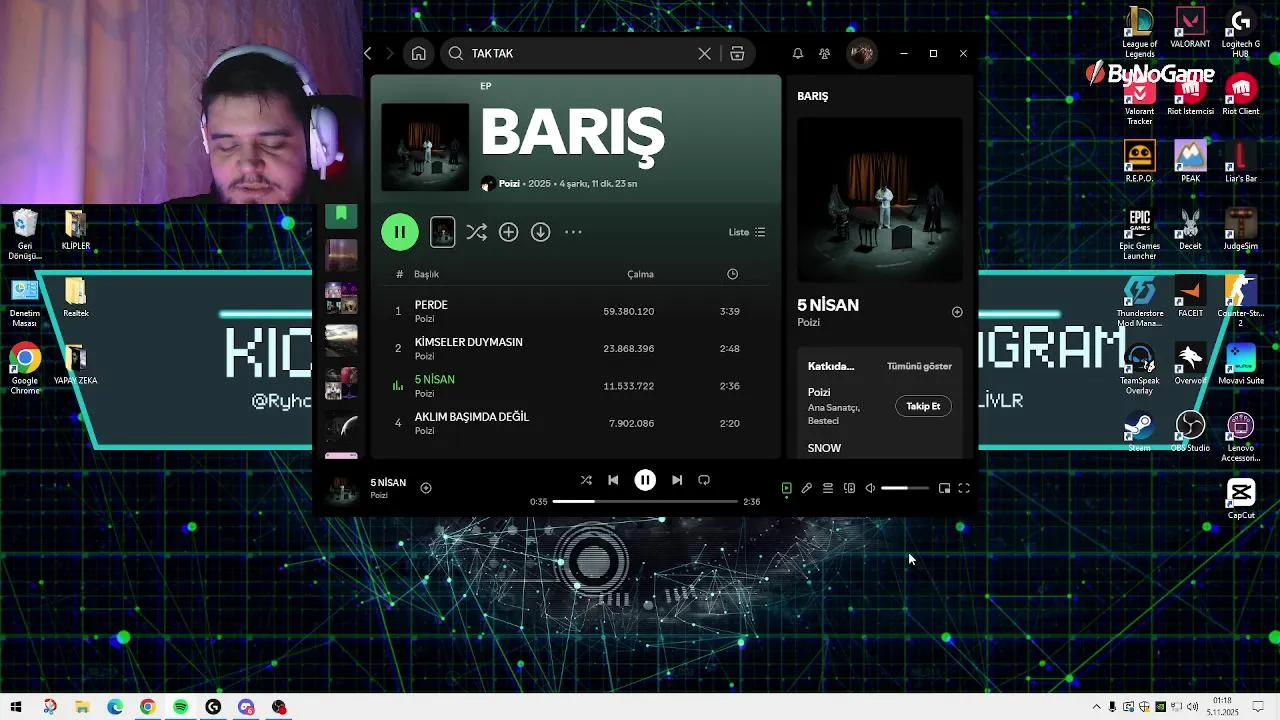Go to Spotify Home with the house icon
1280x720 pixels.
(x=419, y=54)
